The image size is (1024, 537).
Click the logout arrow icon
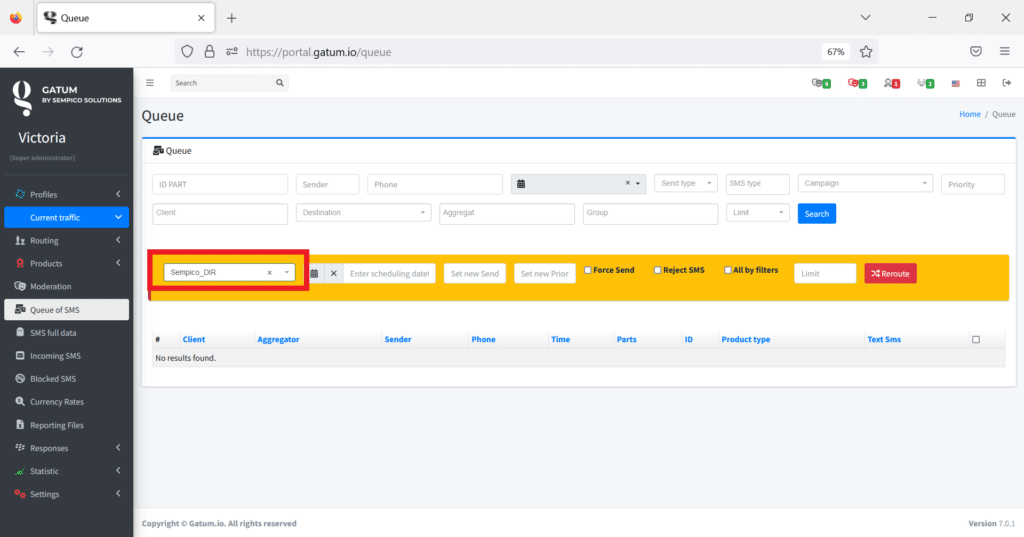[1006, 83]
